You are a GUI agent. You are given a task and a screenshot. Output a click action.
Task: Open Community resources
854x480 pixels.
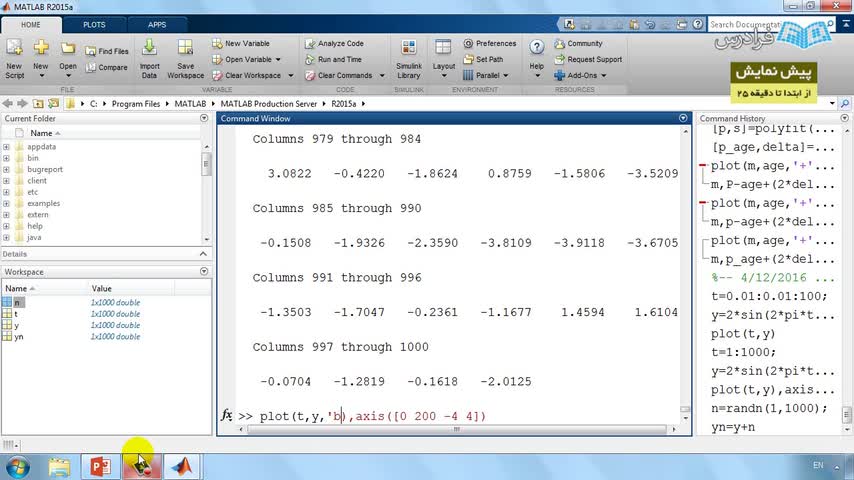pyautogui.click(x=578, y=44)
